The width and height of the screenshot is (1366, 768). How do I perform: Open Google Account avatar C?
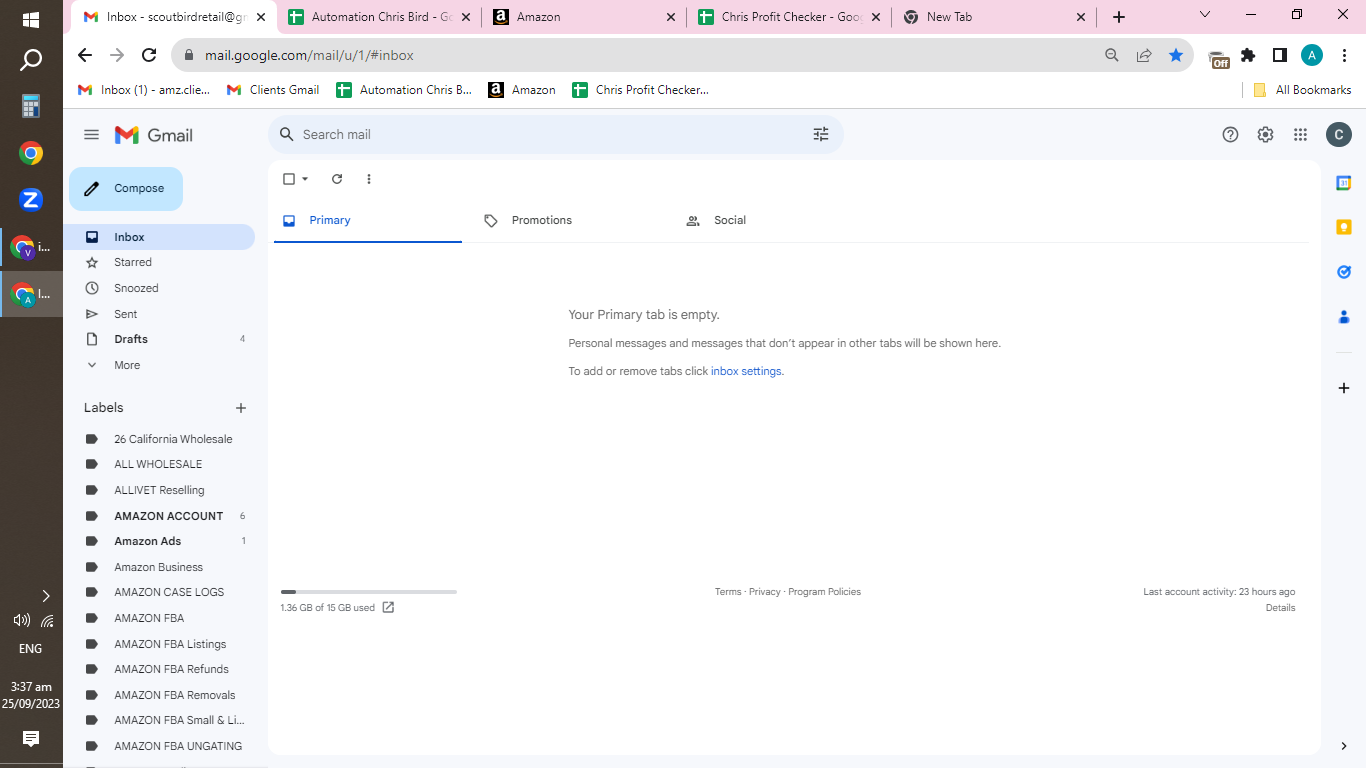coord(1339,135)
